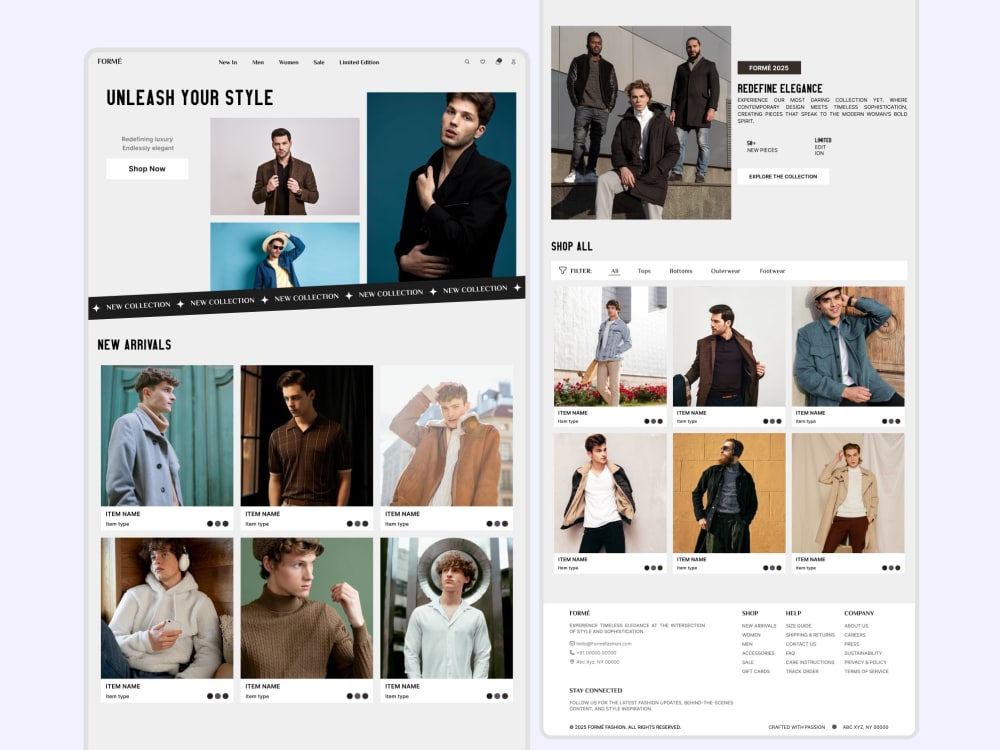Open the brown overcoat product in Shop All

coord(729,346)
